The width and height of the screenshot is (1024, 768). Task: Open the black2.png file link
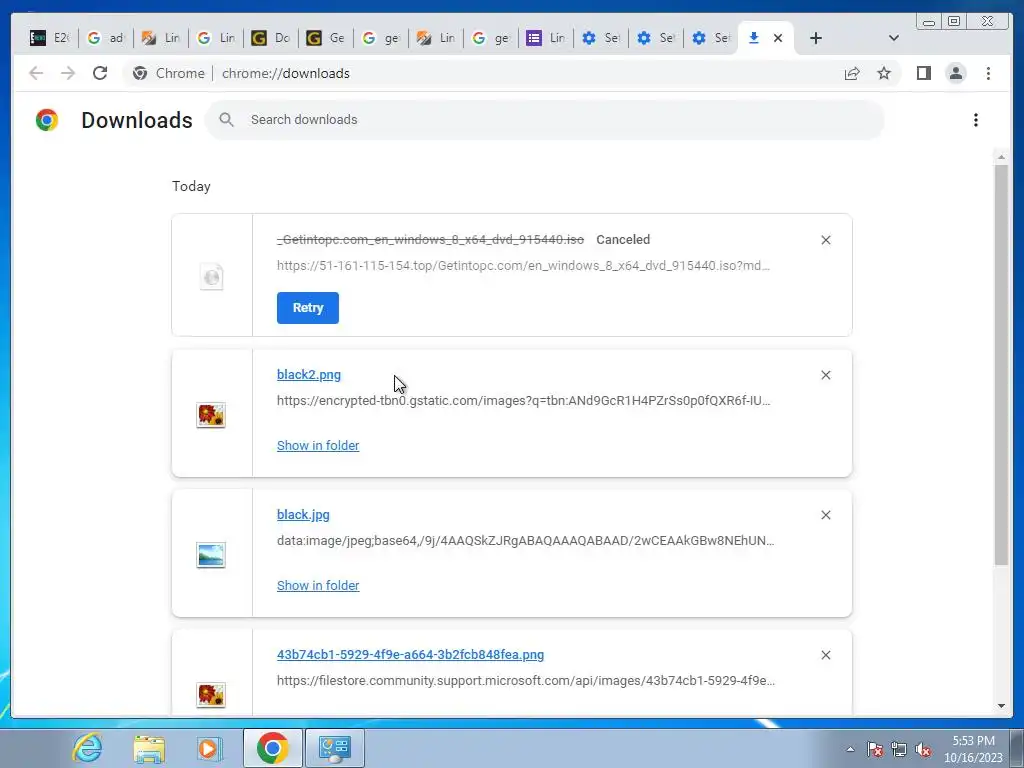(309, 375)
